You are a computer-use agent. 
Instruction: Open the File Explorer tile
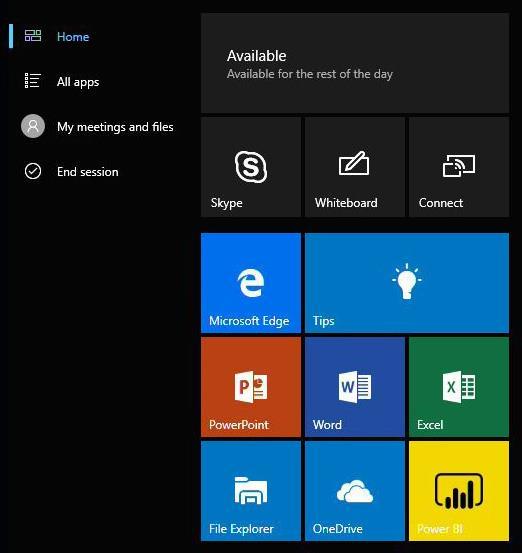pos(251,491)
